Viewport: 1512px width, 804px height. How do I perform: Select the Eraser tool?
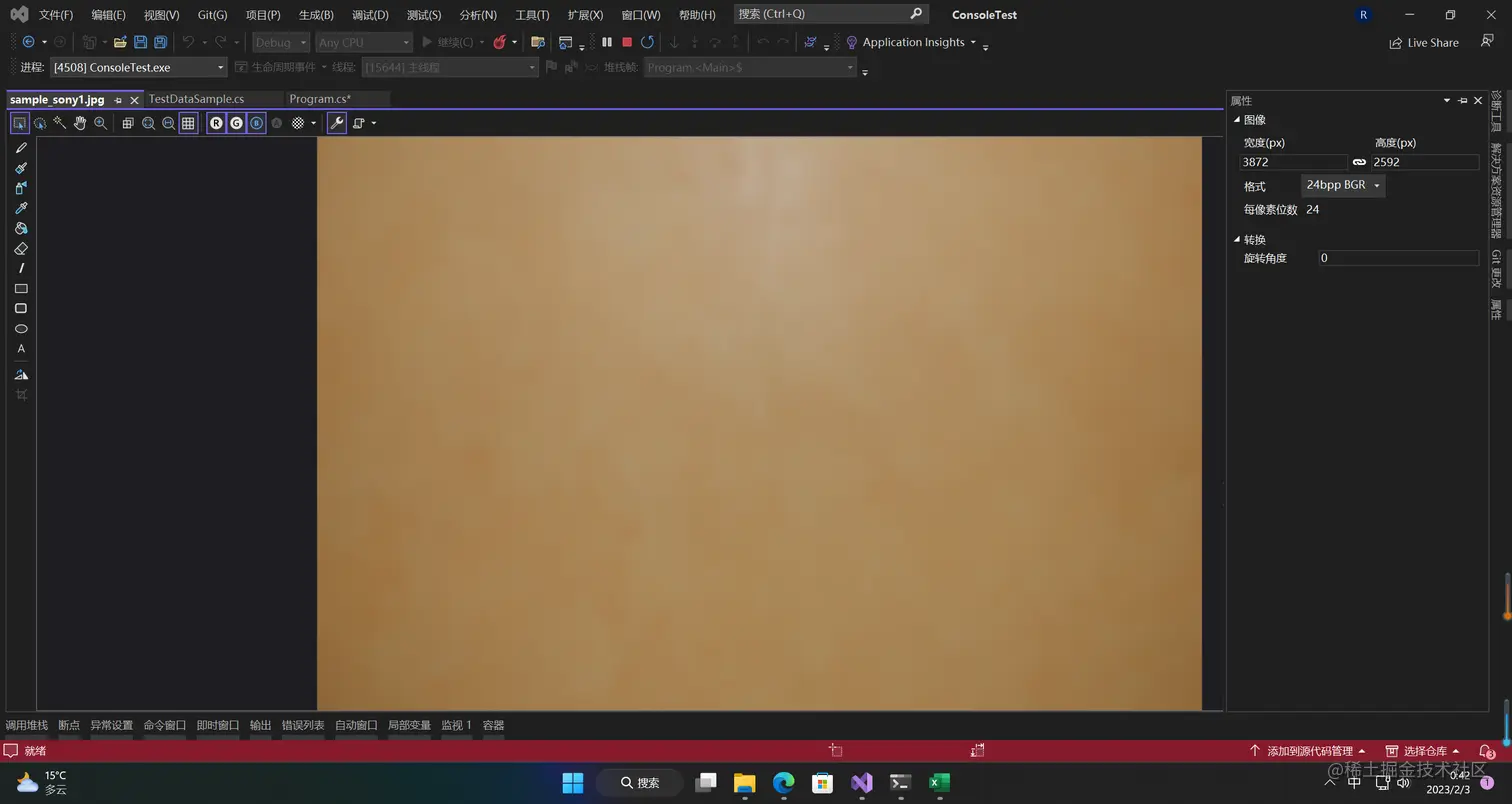coord(21,248)
